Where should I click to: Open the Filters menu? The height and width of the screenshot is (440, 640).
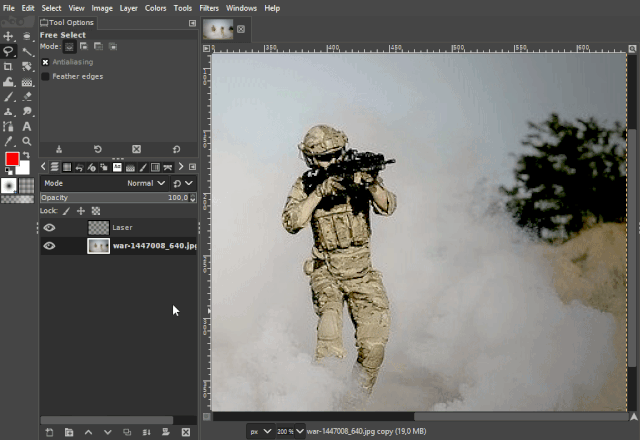(209, 8)
